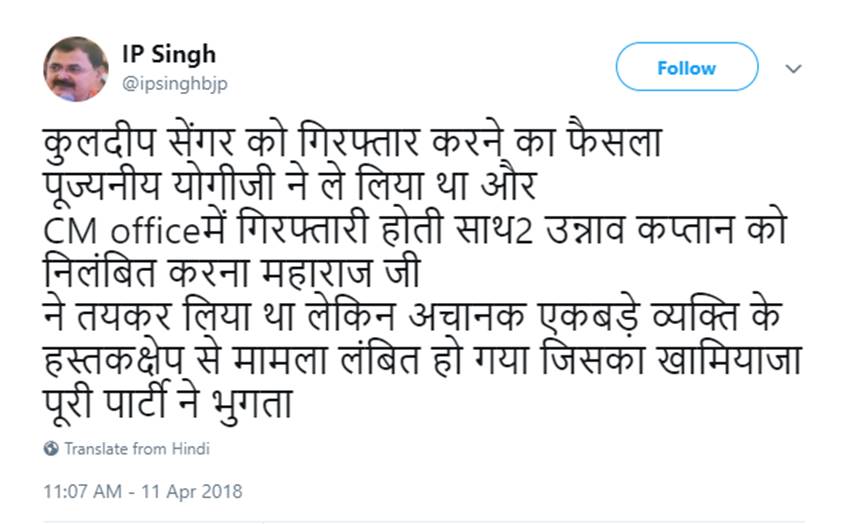This screenshot has width=850, height=524.
Task: Click IP Singh's profile avatar photo
Action: click(76, 68)
